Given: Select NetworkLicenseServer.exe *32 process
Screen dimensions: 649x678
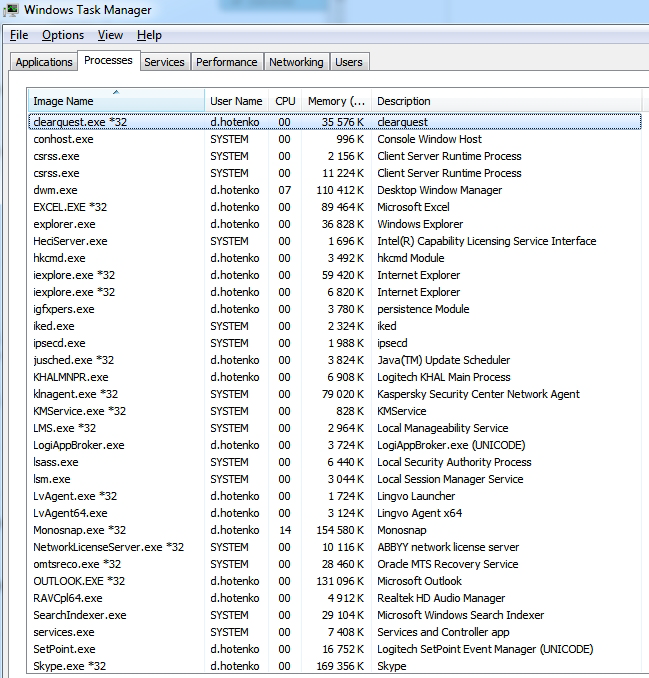Looking at the screenshot, I should point(335,547).
